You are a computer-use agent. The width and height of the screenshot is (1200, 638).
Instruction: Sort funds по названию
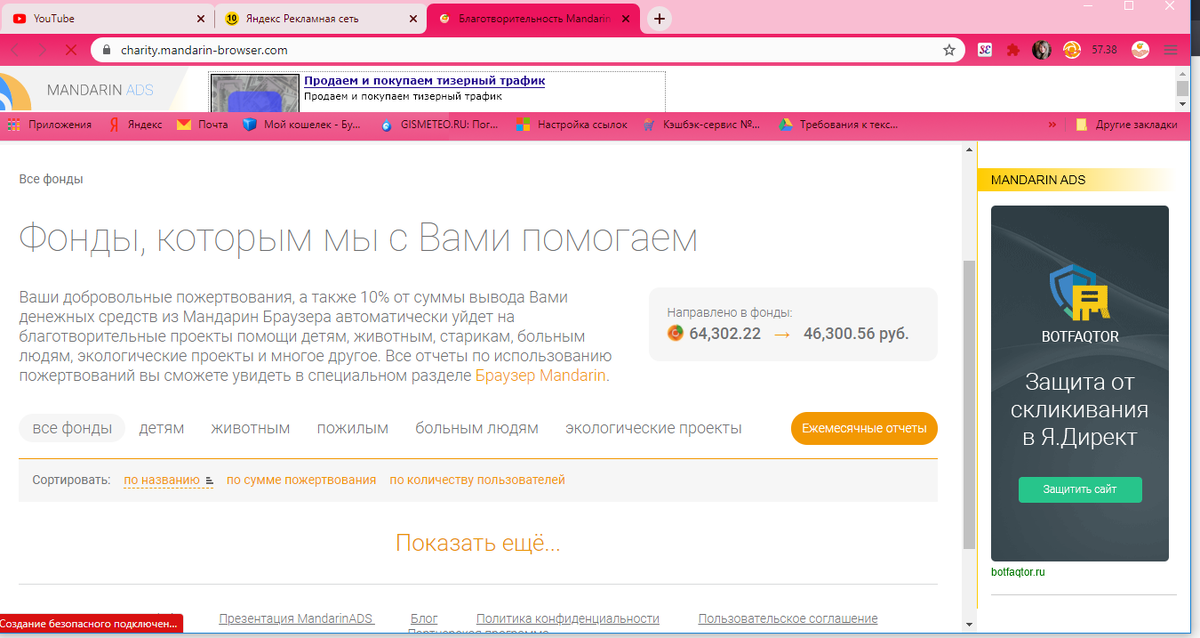(168, 480)
